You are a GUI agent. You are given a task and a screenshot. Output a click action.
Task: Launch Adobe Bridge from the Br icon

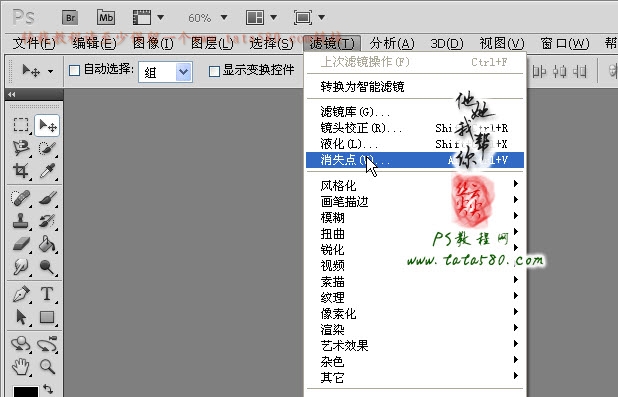[70, 18]
